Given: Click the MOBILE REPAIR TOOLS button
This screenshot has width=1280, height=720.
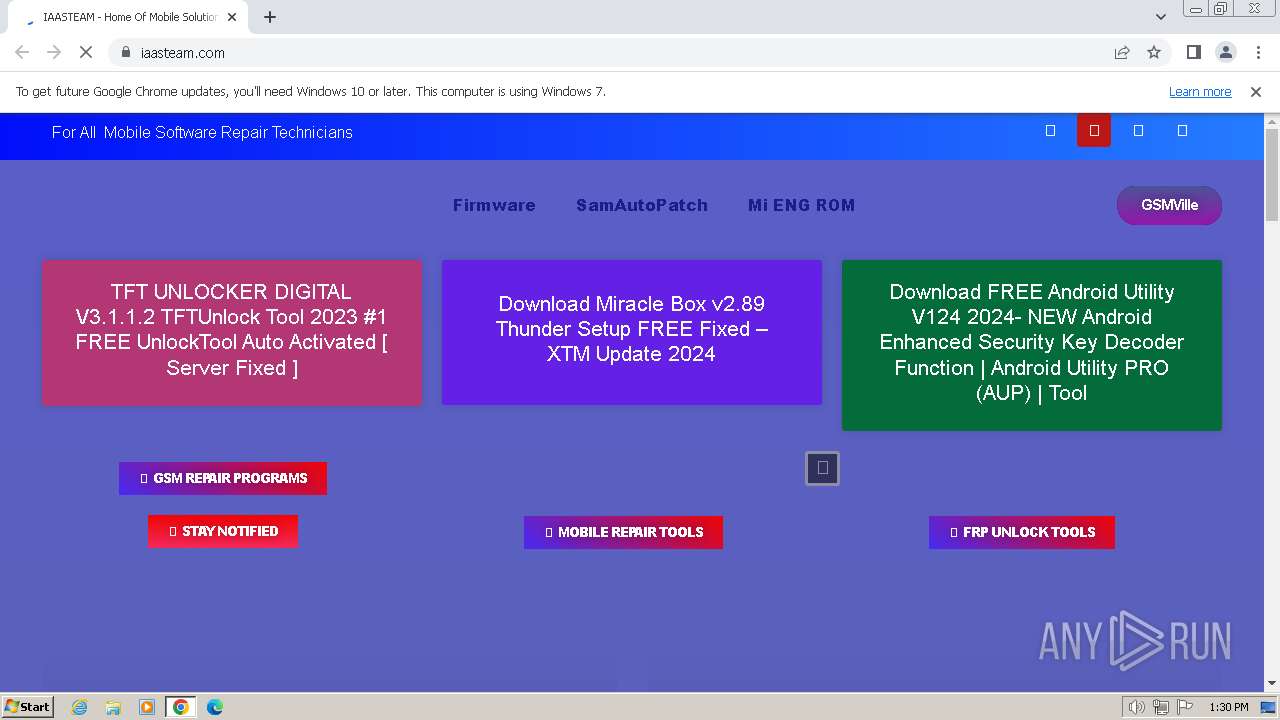Looking at the screenshot, I should point(623,532).
